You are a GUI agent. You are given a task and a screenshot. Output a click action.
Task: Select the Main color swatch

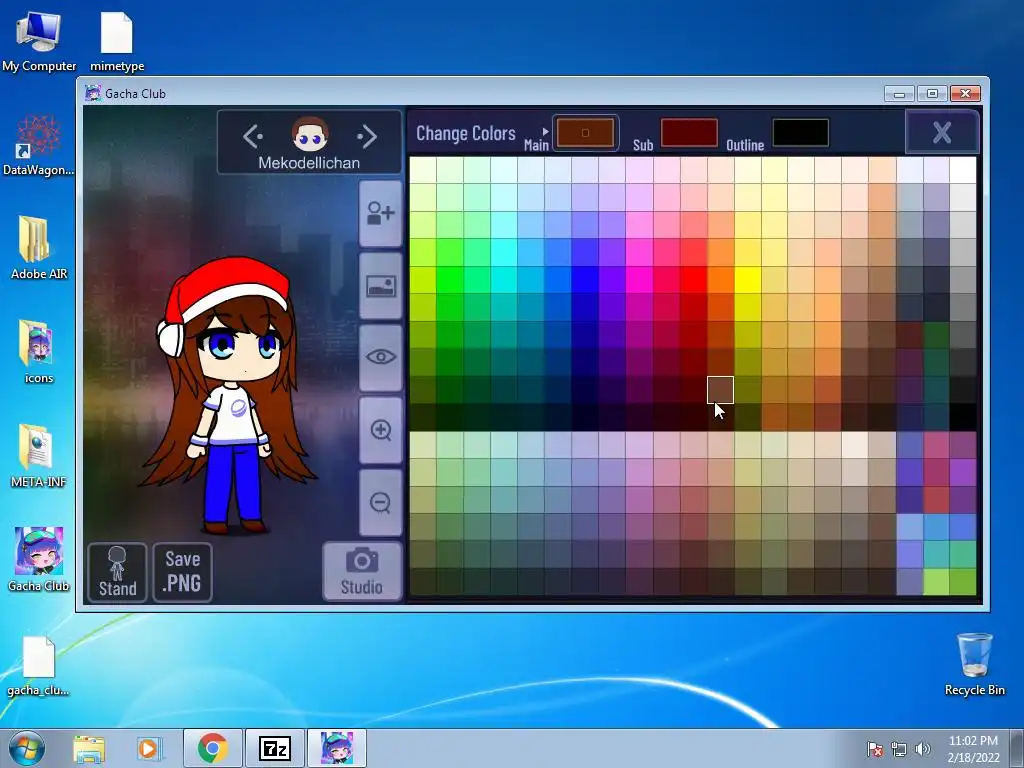pos(585,133)
